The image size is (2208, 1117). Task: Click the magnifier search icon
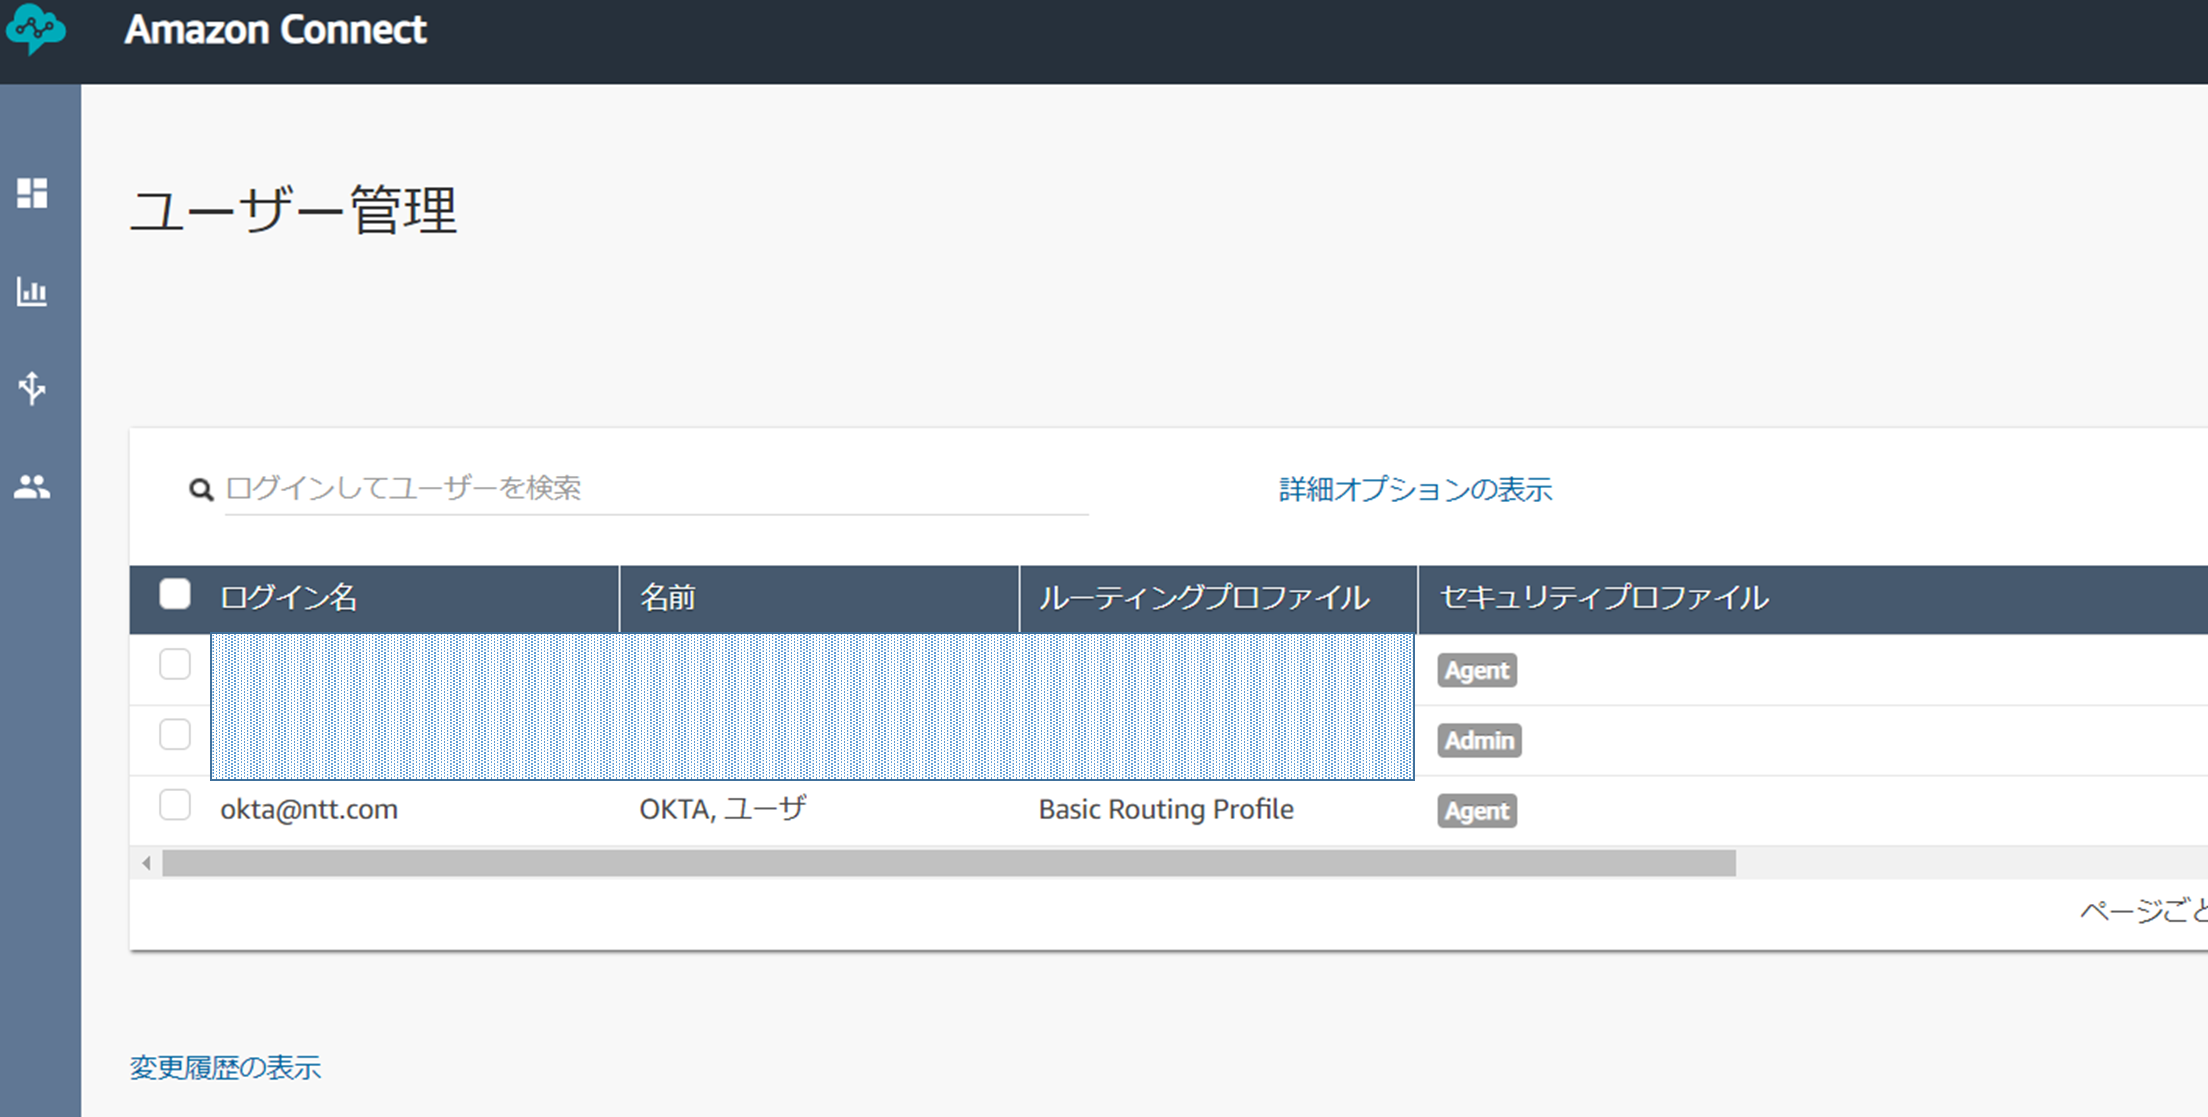point(201,489)
